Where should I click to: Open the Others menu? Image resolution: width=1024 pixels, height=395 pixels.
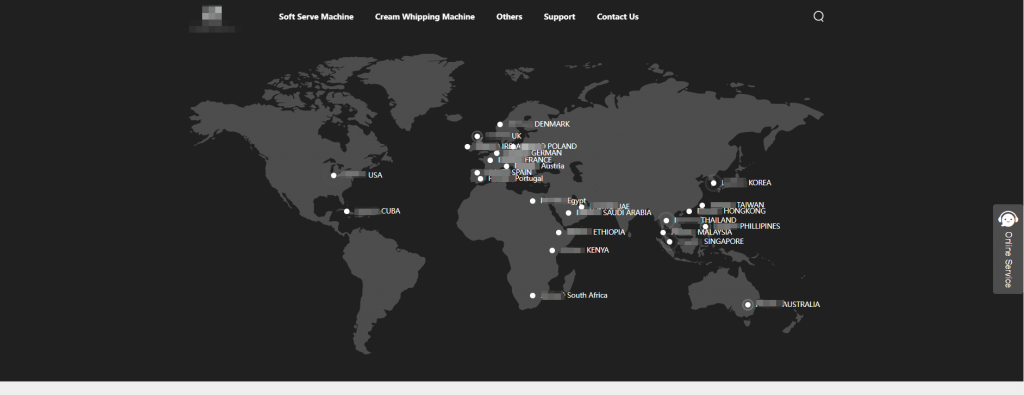(x=509, y=17)
